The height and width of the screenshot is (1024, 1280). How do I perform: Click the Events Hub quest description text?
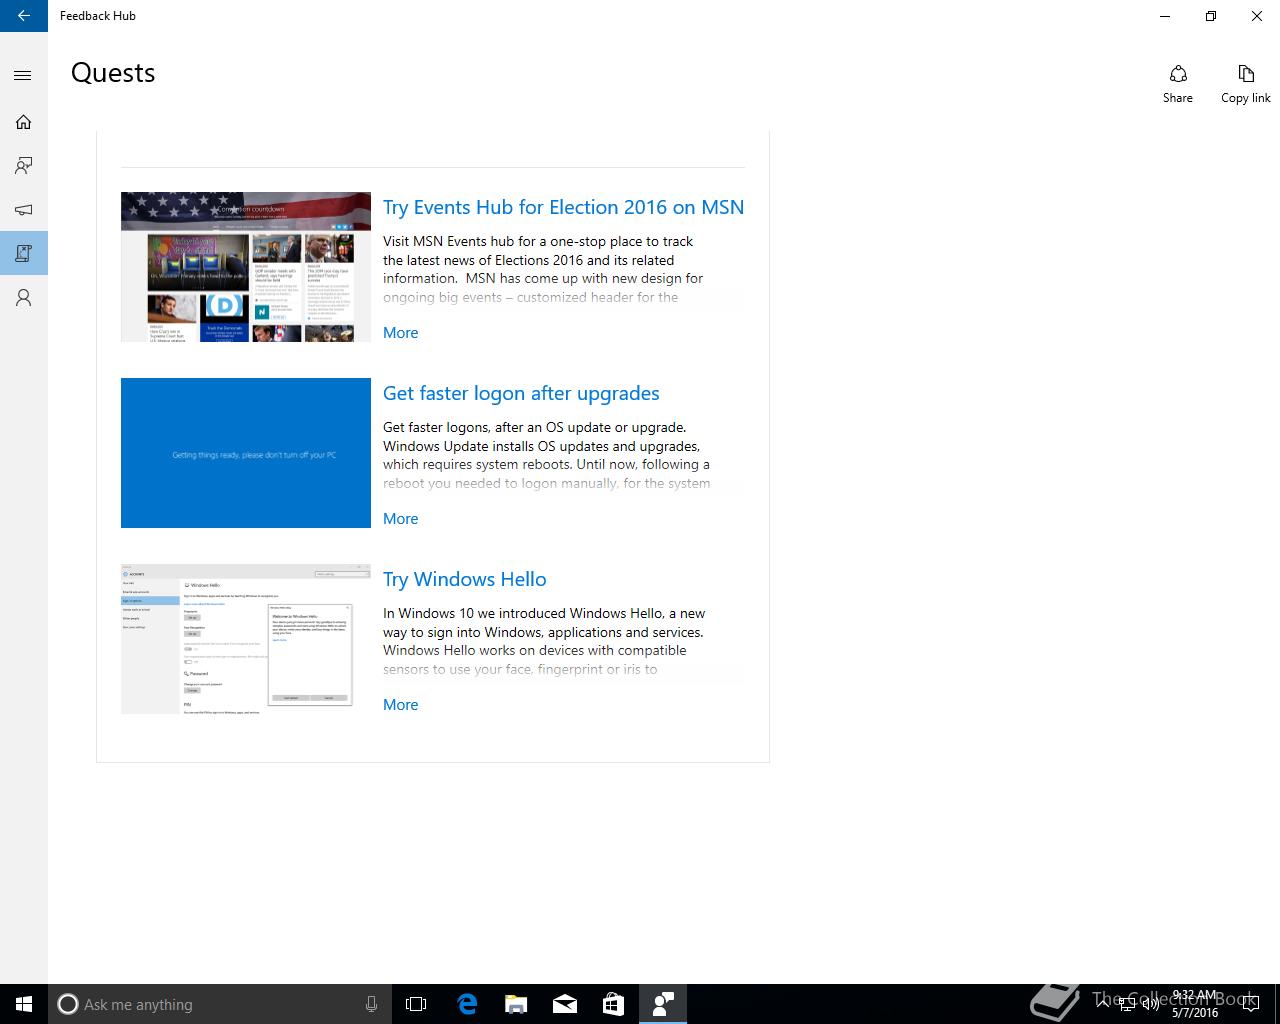click(x=543, y=269)
